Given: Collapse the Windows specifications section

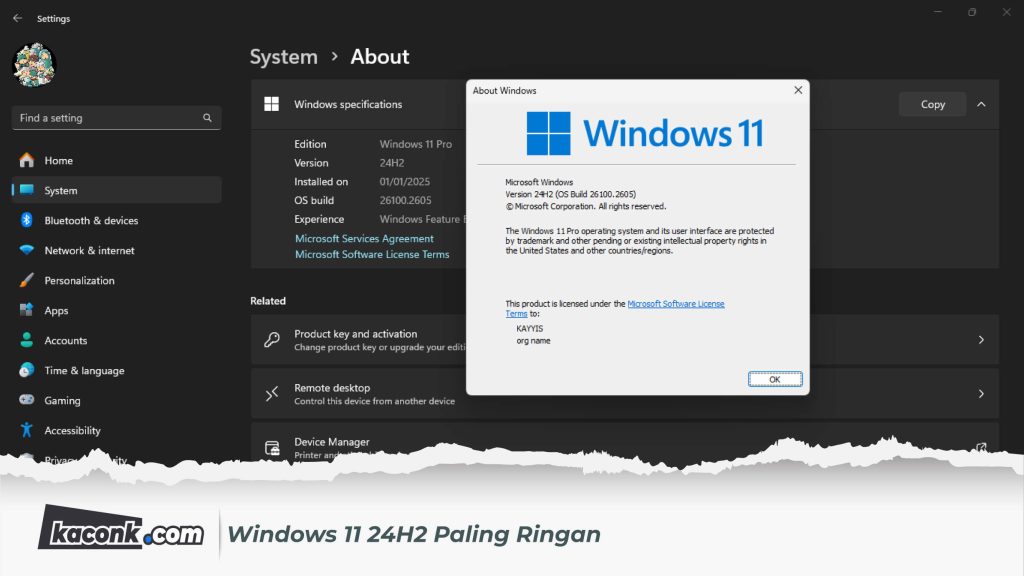Looking at the screenshot, I should pyautogui.click(x=981, y=104).
